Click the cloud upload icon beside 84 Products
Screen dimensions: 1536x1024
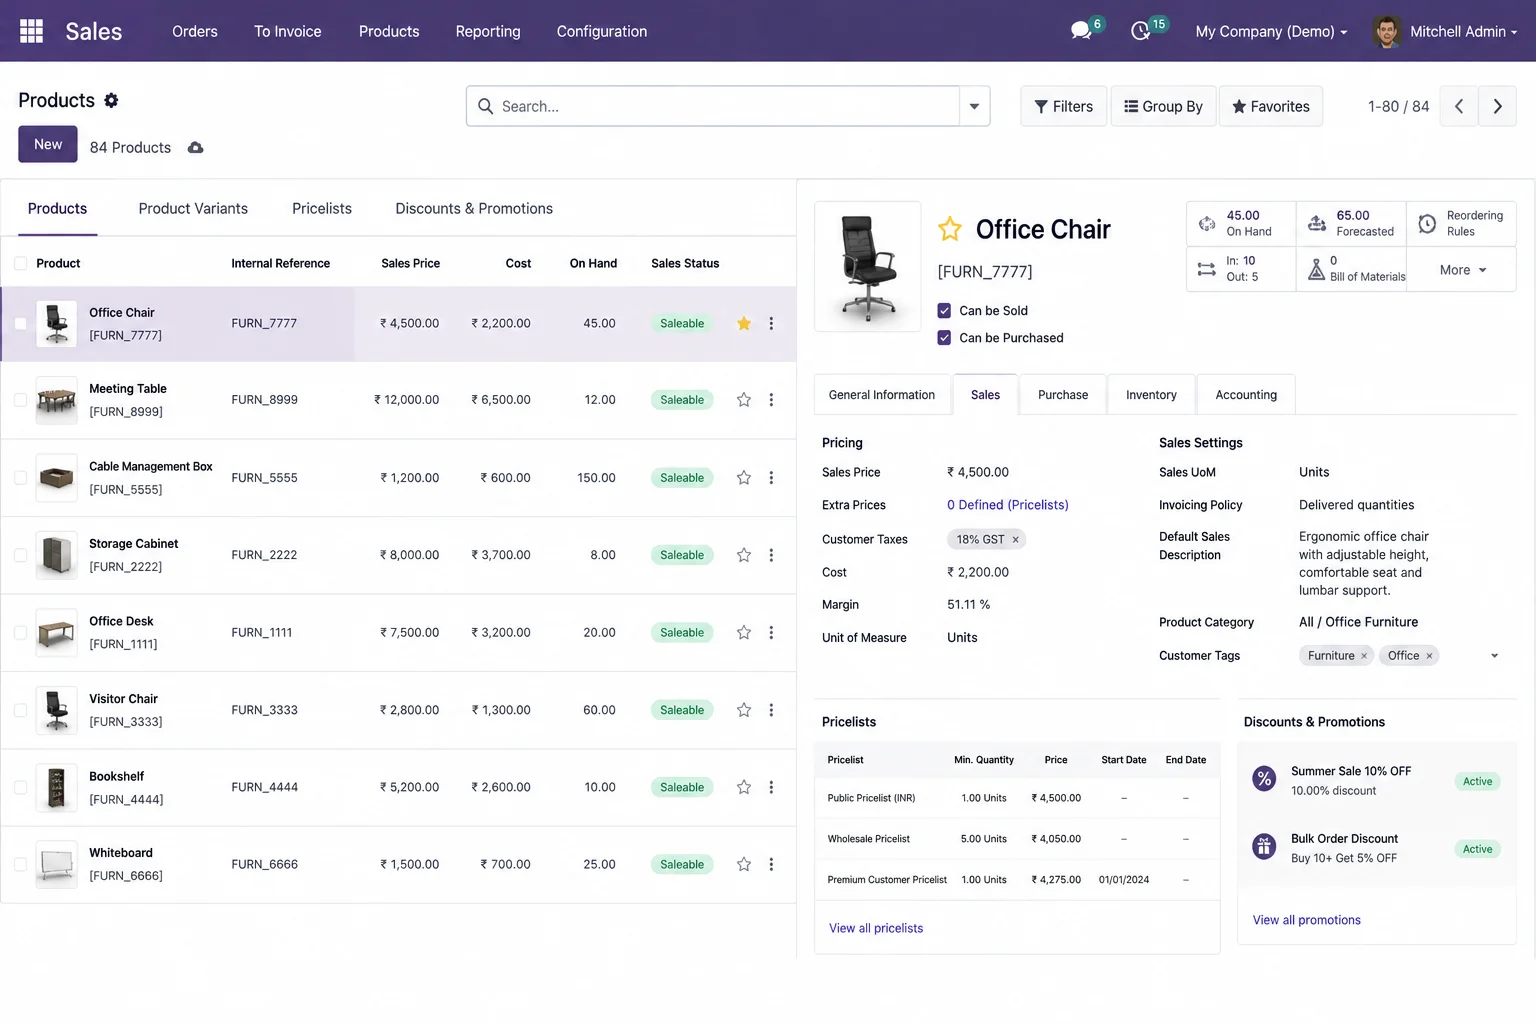point(196,147)
